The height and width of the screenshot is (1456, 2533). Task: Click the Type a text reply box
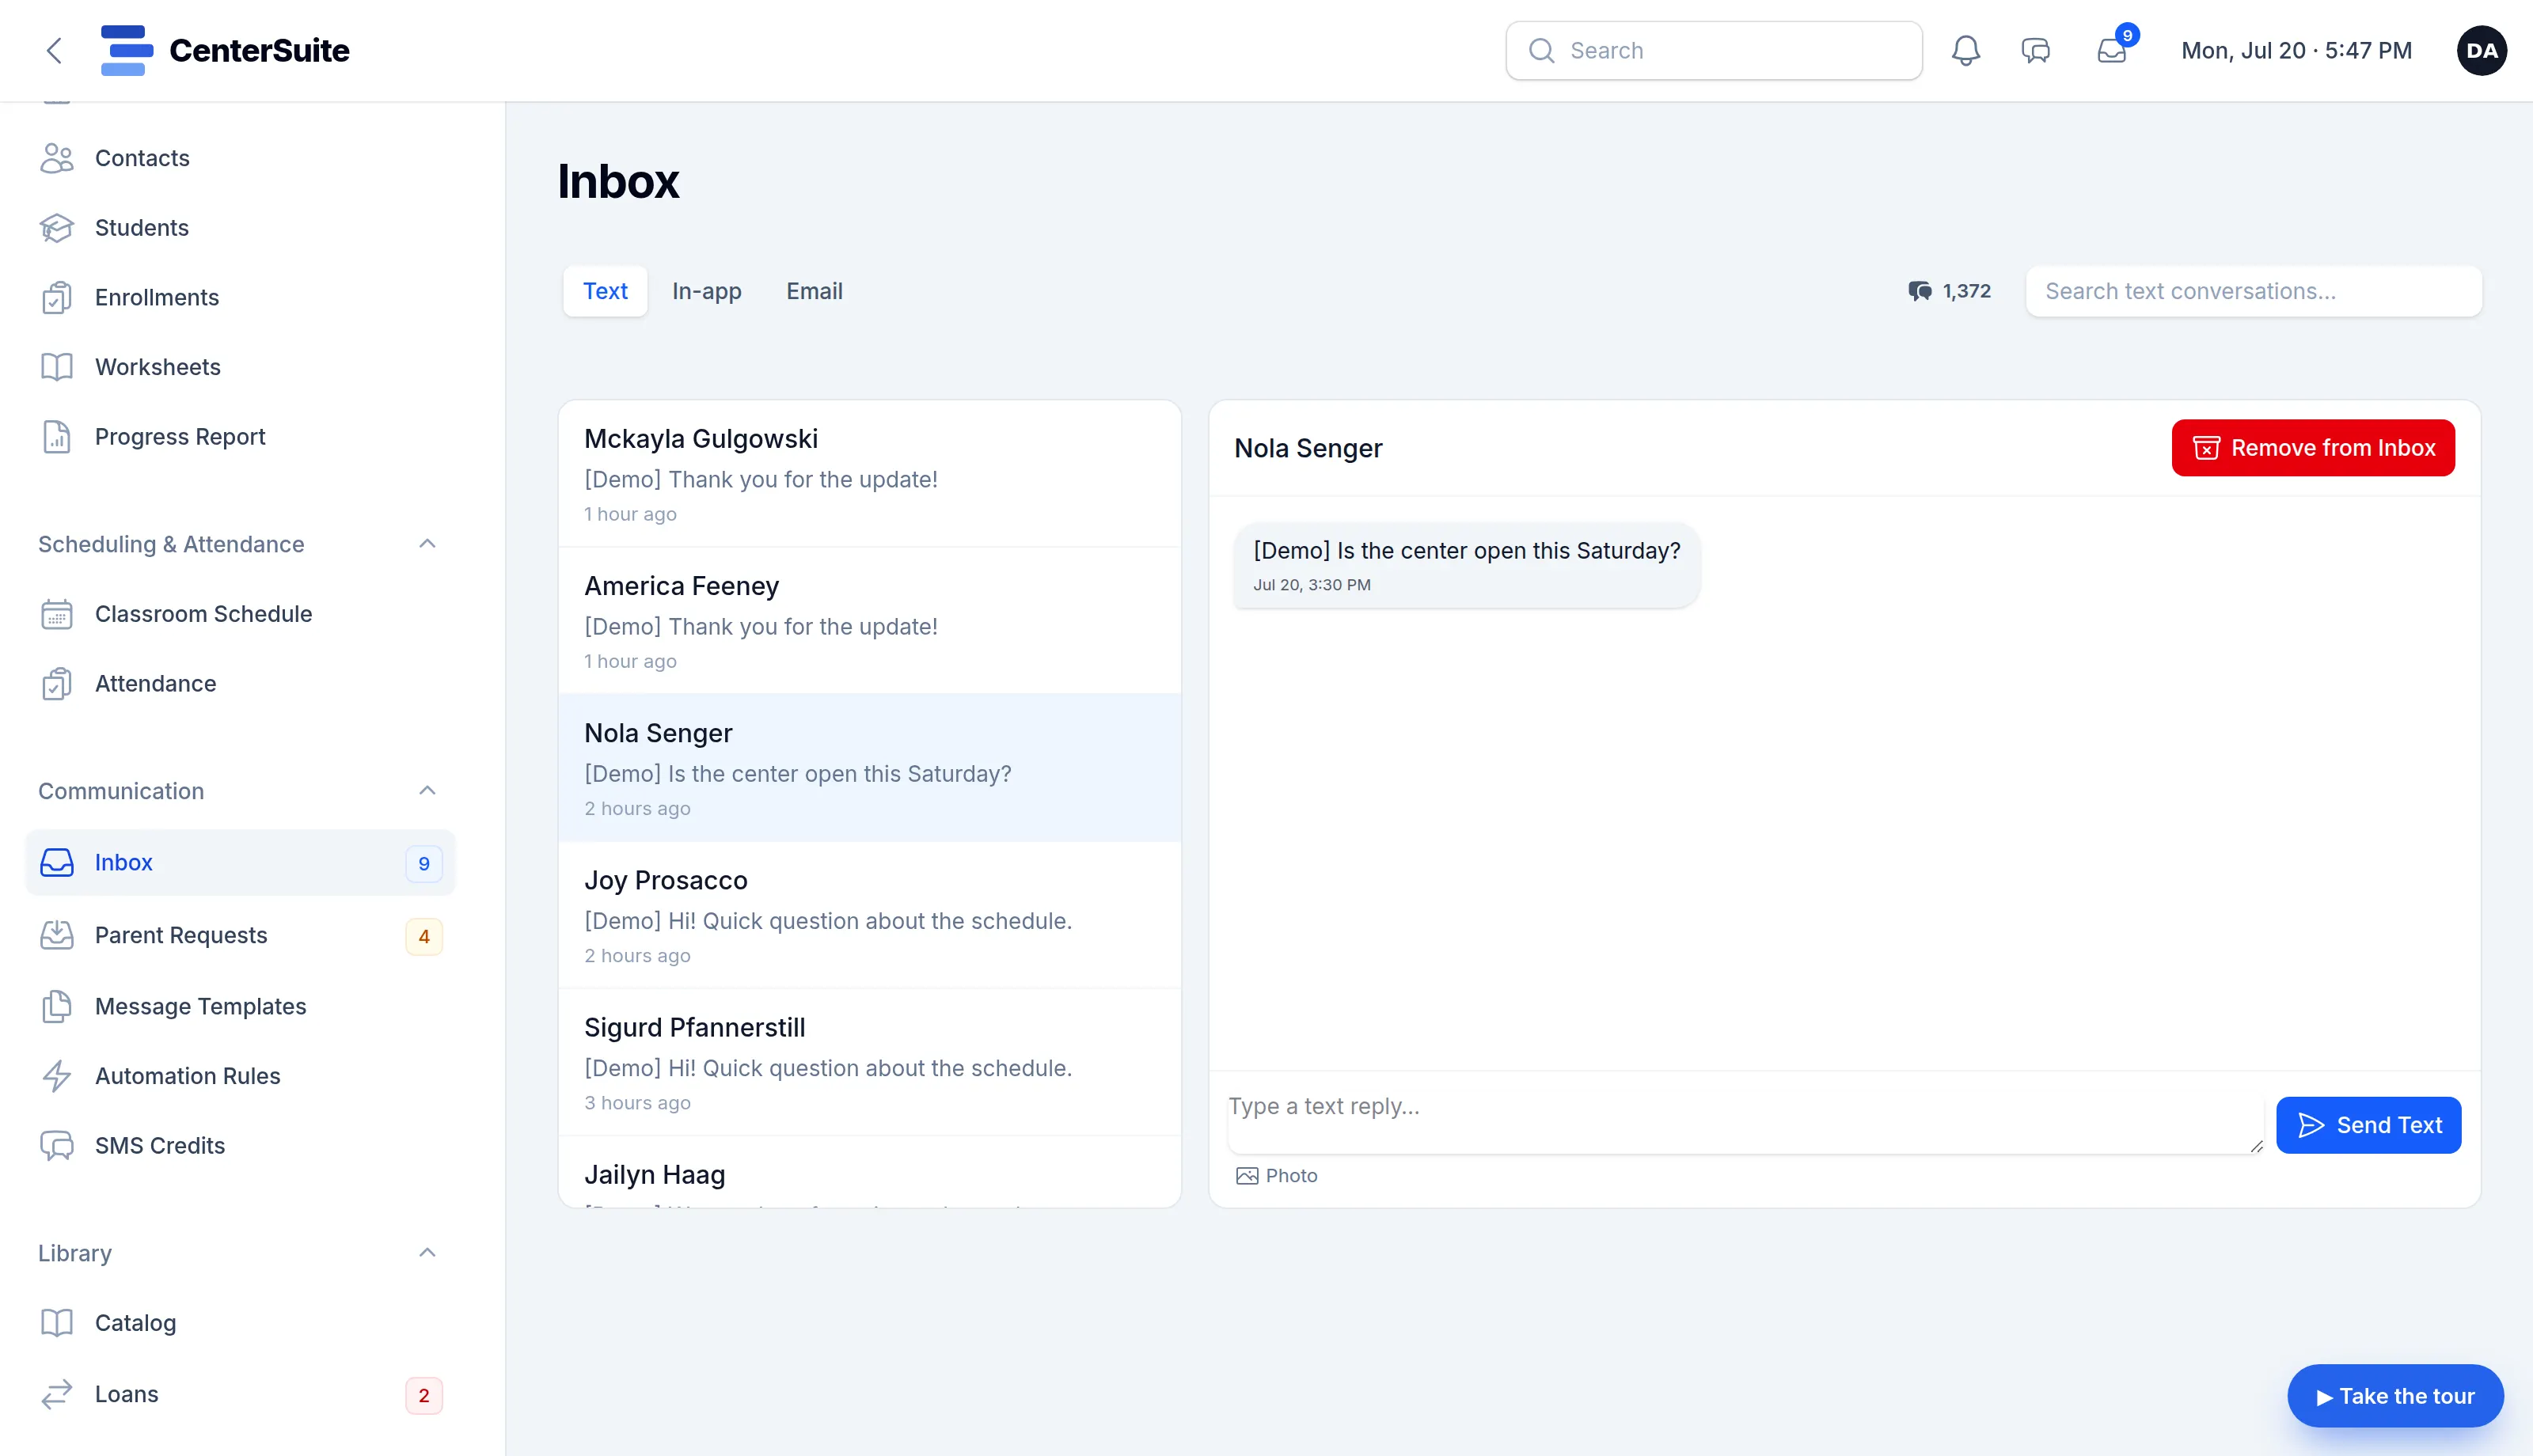1746,1125
